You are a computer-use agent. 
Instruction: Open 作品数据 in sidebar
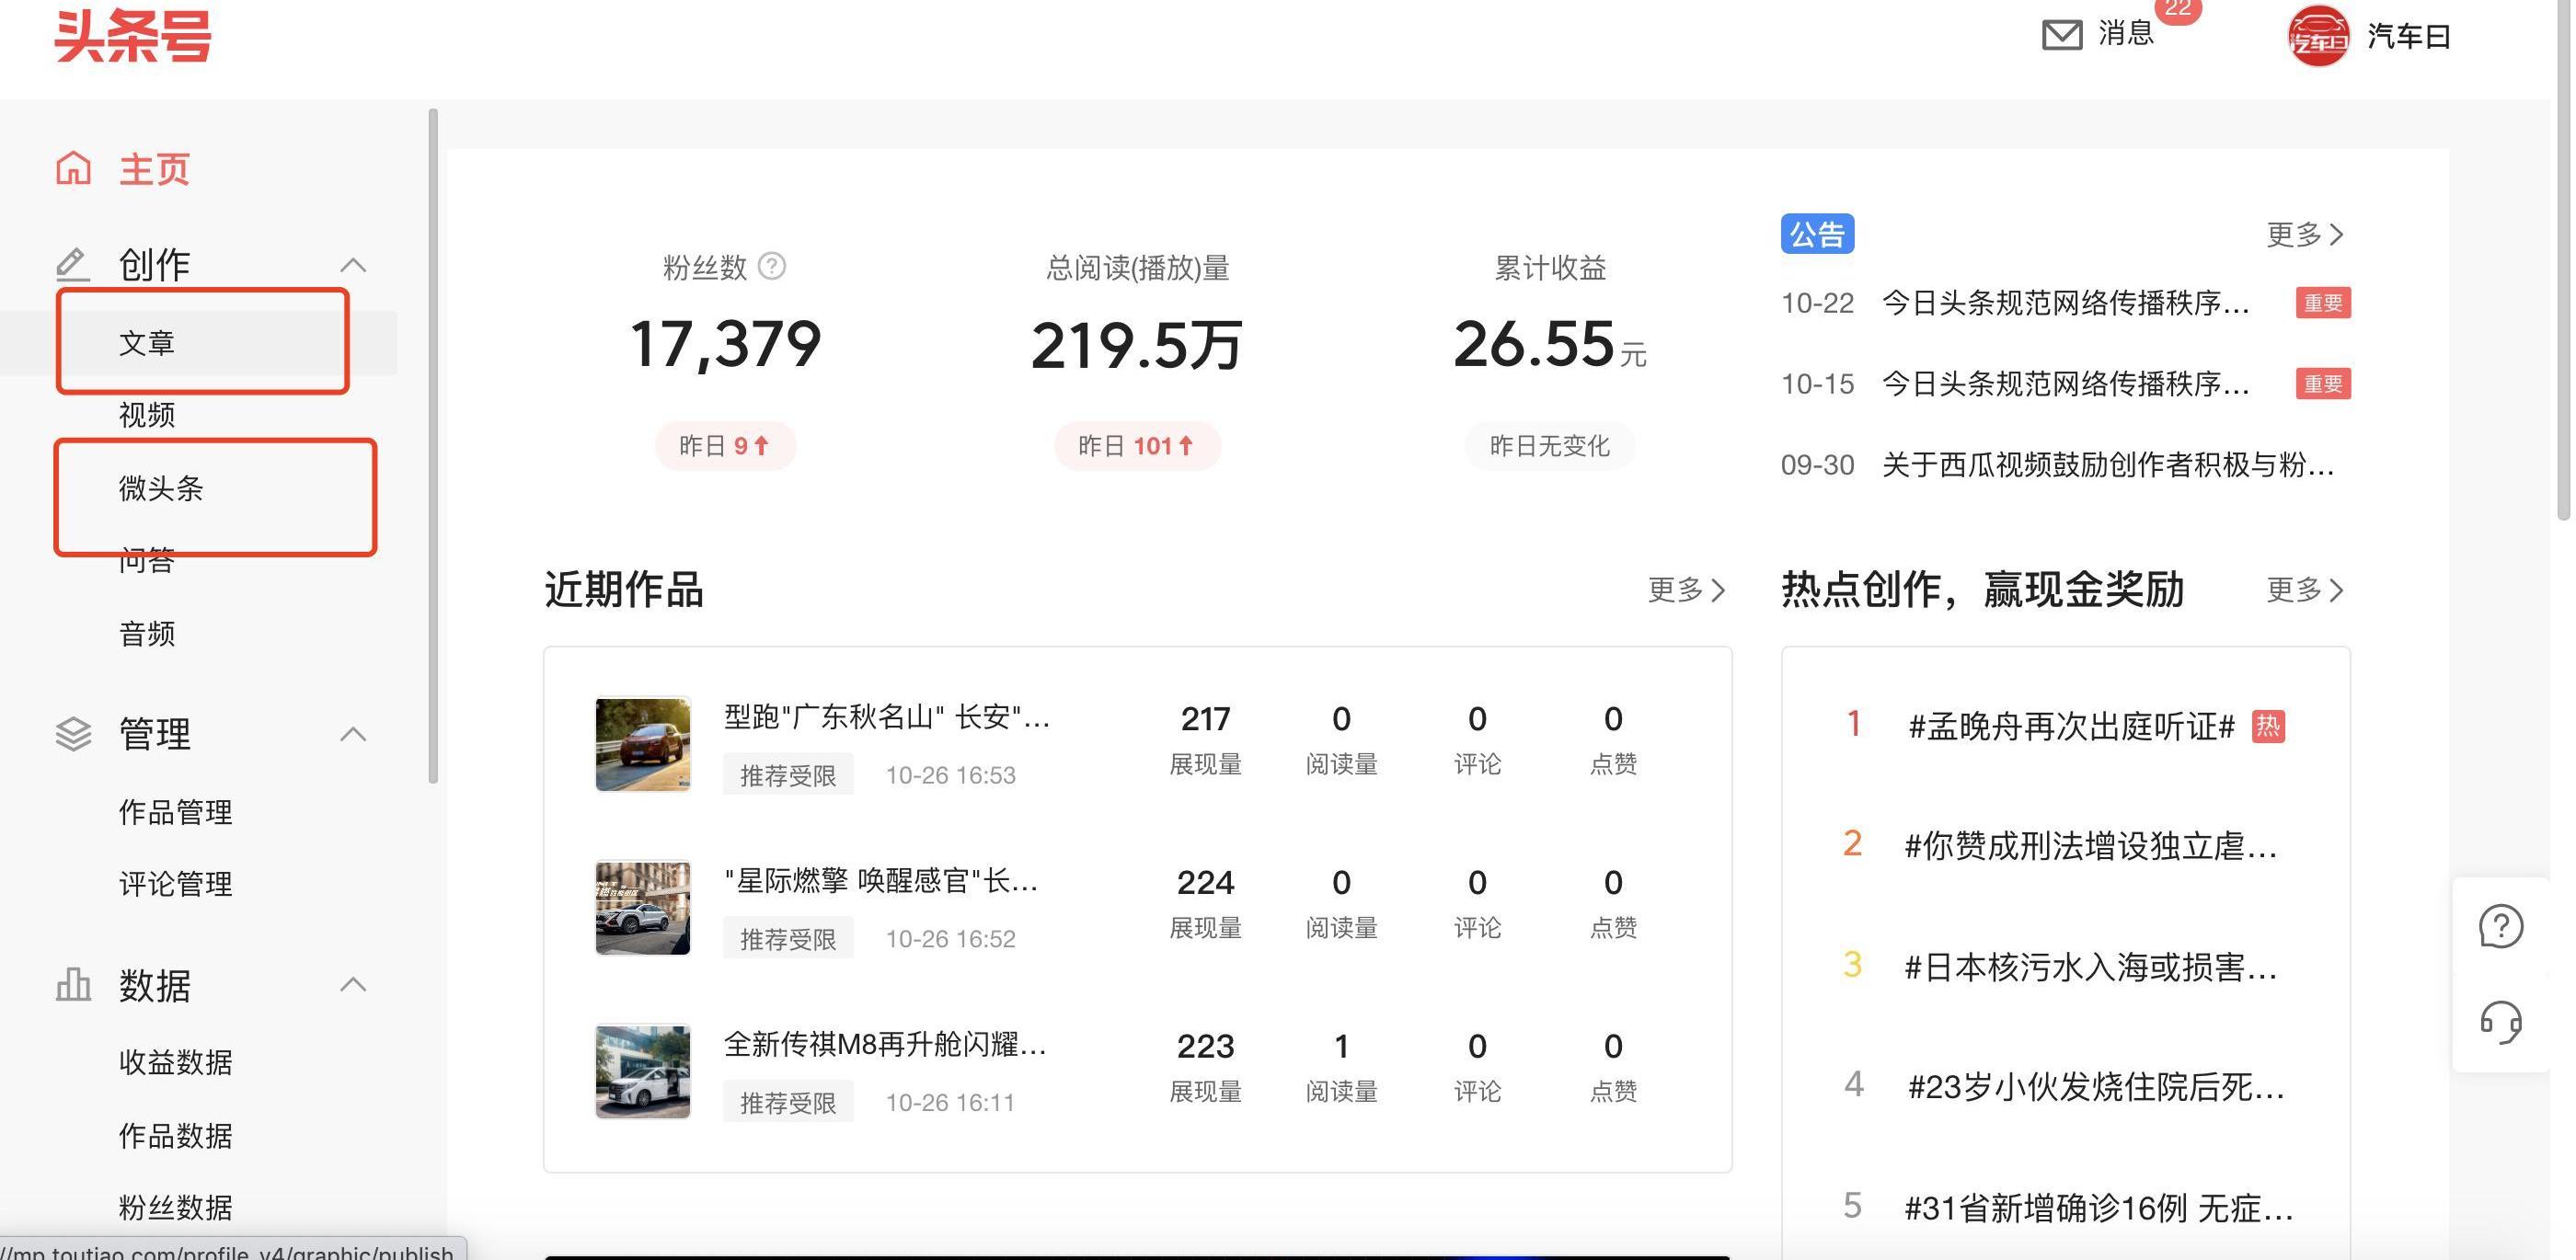(176, 1136)
